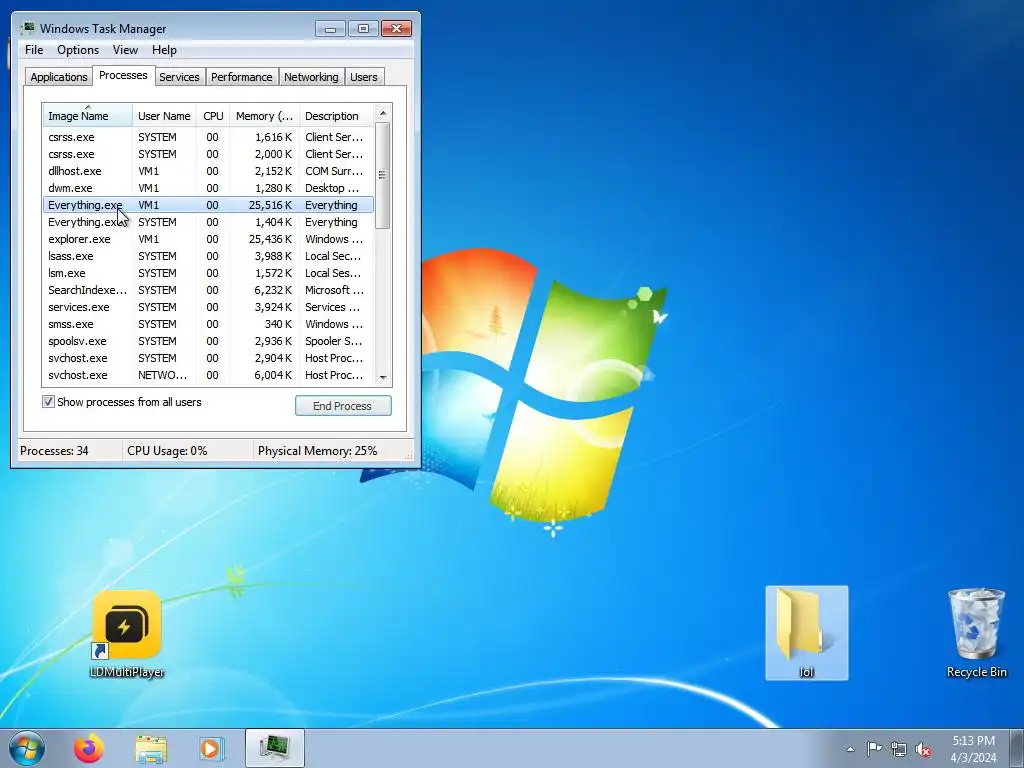1024x768 pixels.
Task: Select the Processes tab
Action: (x=123, y=75)
